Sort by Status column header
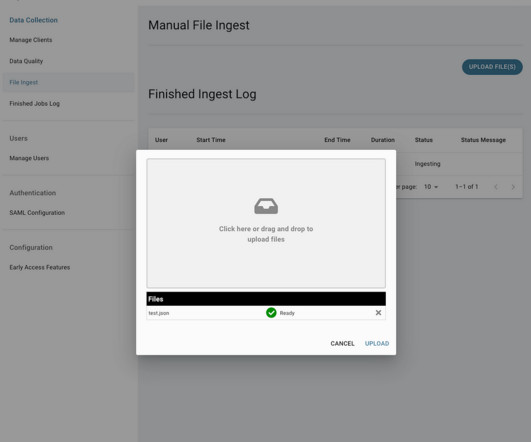 tap(424, 140)
